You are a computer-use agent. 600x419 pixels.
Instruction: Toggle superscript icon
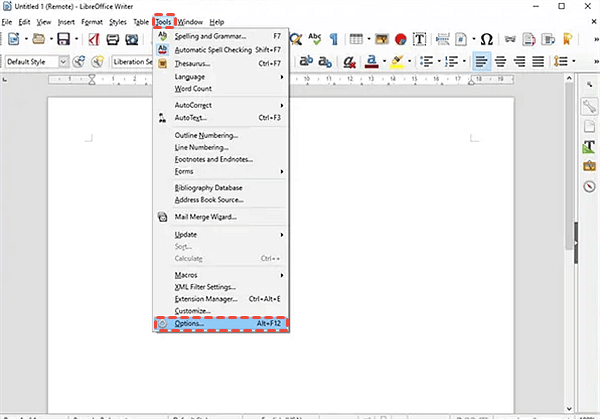306,61
